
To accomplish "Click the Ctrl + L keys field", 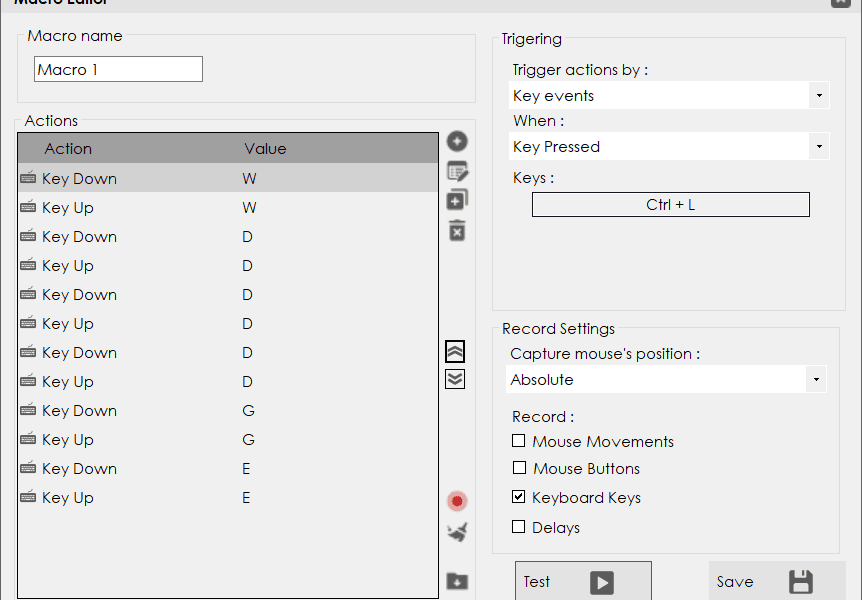I will tap(670, 205).
